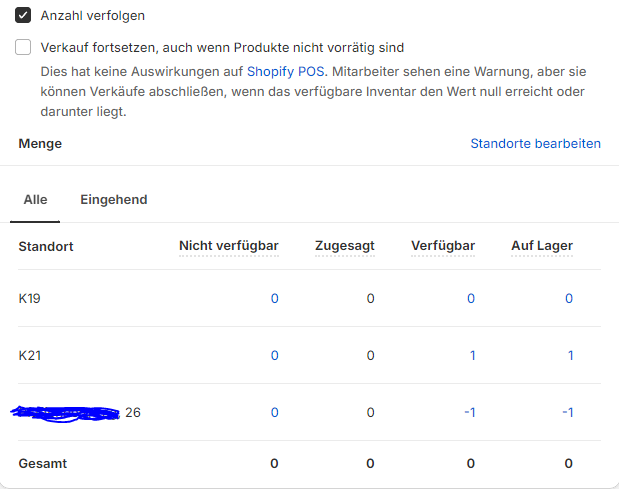The width and height of the screenshot is (619, 489).
Task: Click the "Nicht verfügbar" column header
Action: point(228,246)
